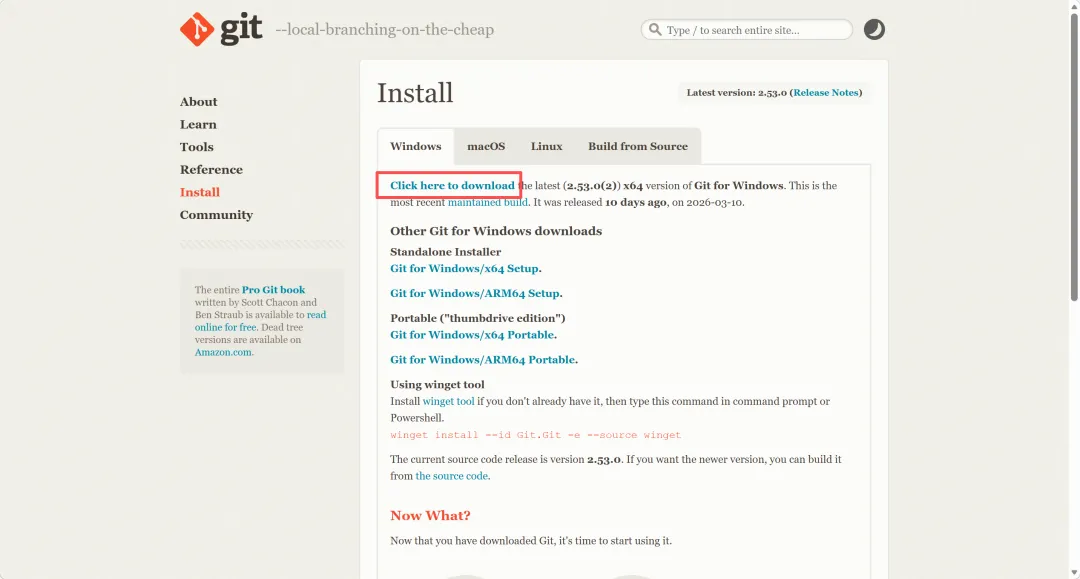The image size is (1080, 579).
Task: Click the search magnifier icon
Action: (x=655, y=30)
